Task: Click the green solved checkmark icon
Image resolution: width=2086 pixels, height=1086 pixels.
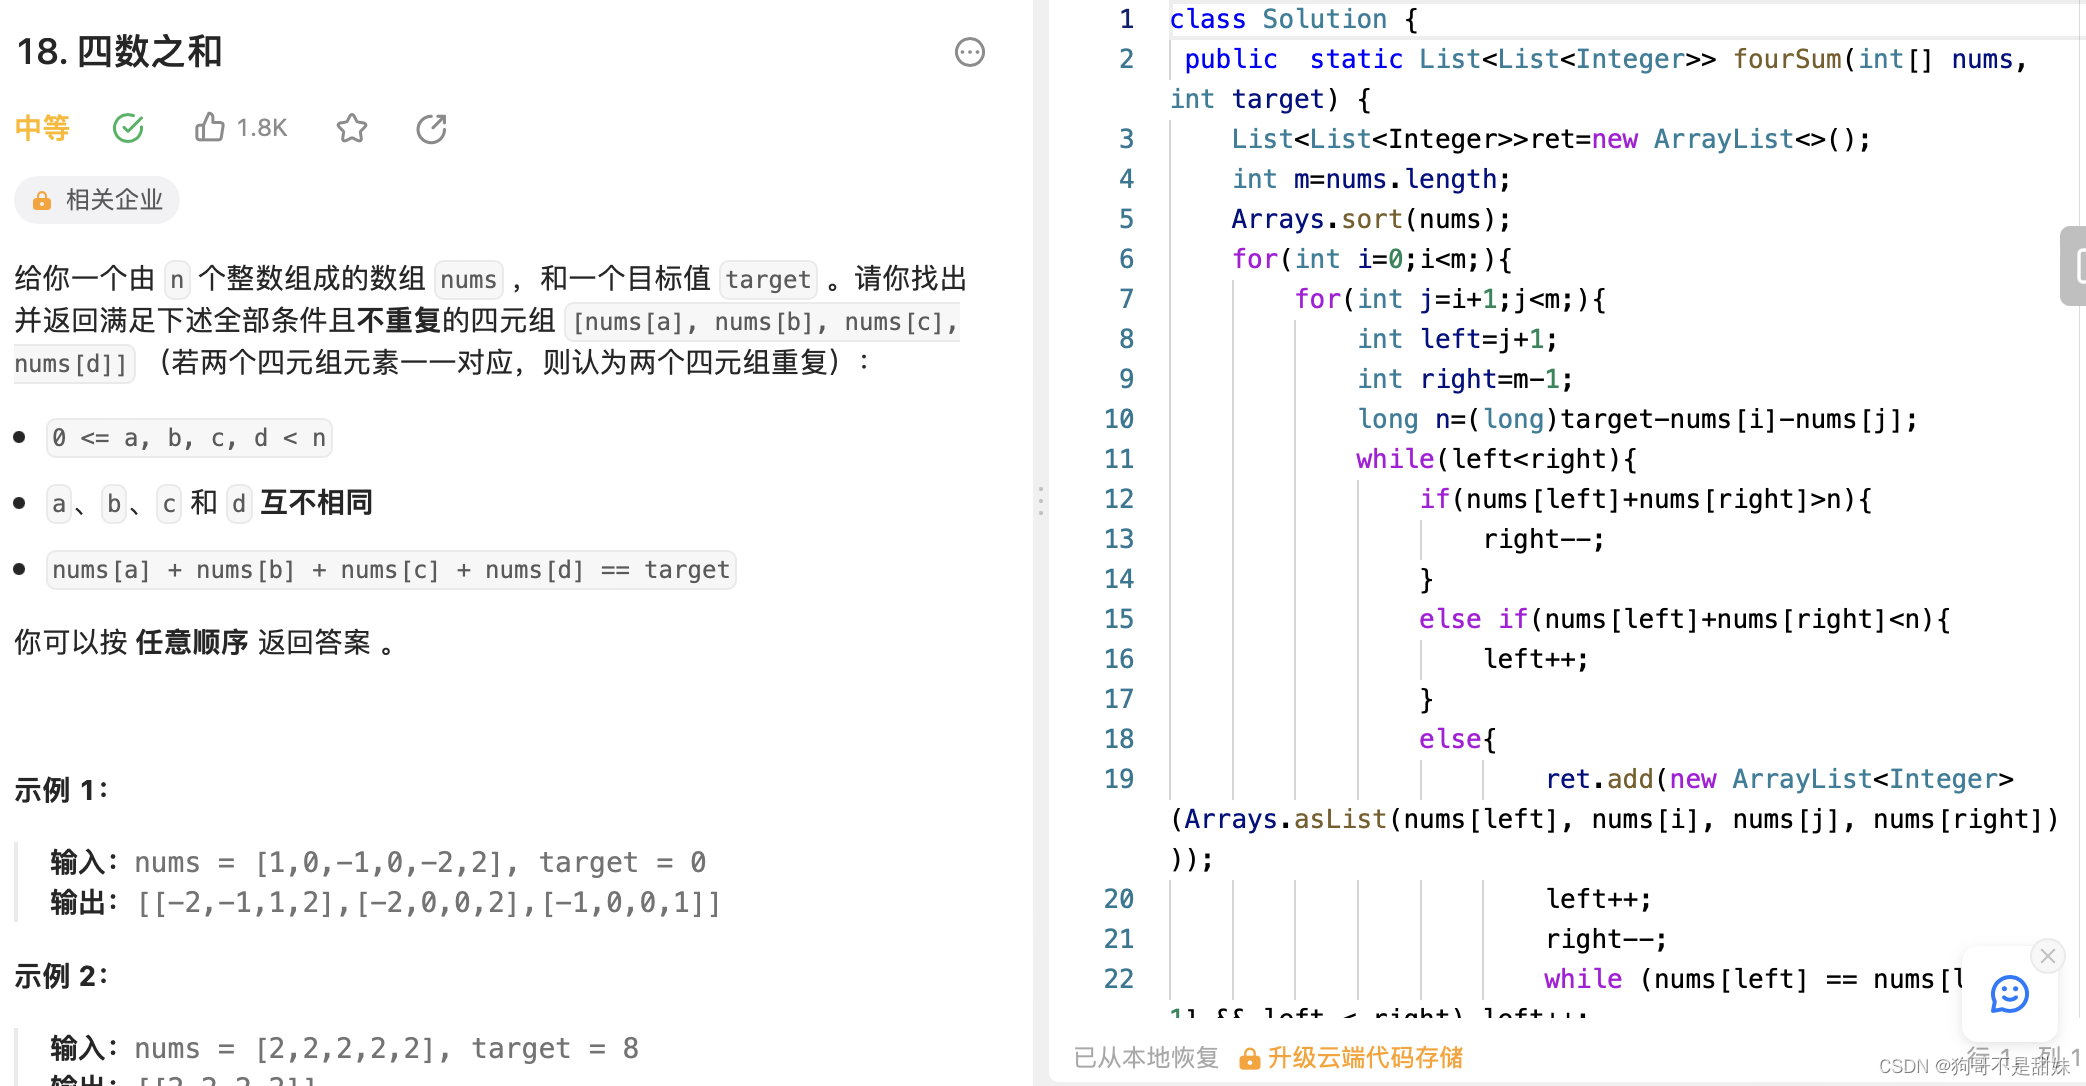Action: tap(128, 128)
